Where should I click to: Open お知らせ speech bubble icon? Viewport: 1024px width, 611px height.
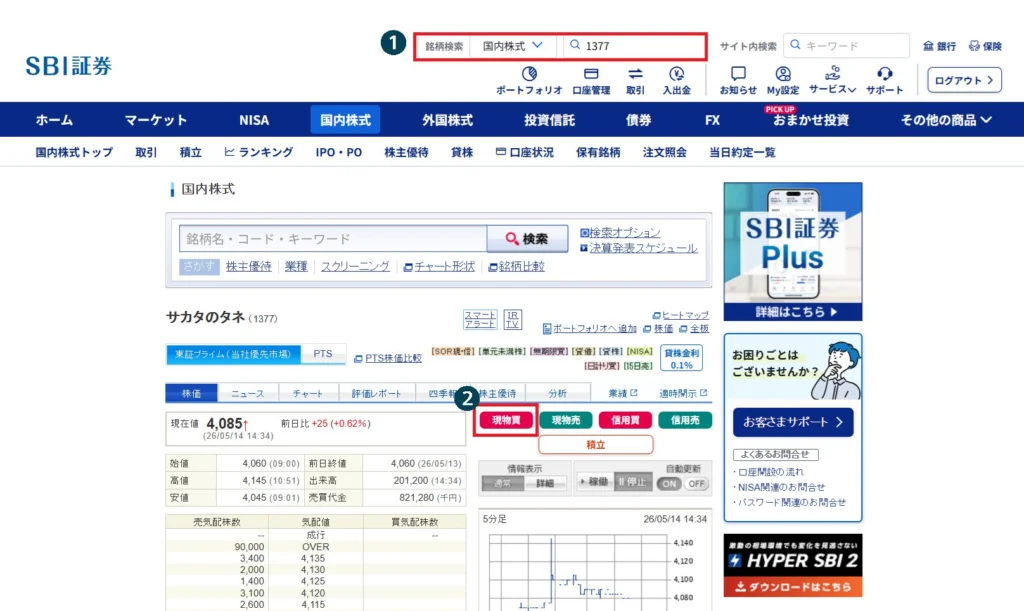[738, 73]
